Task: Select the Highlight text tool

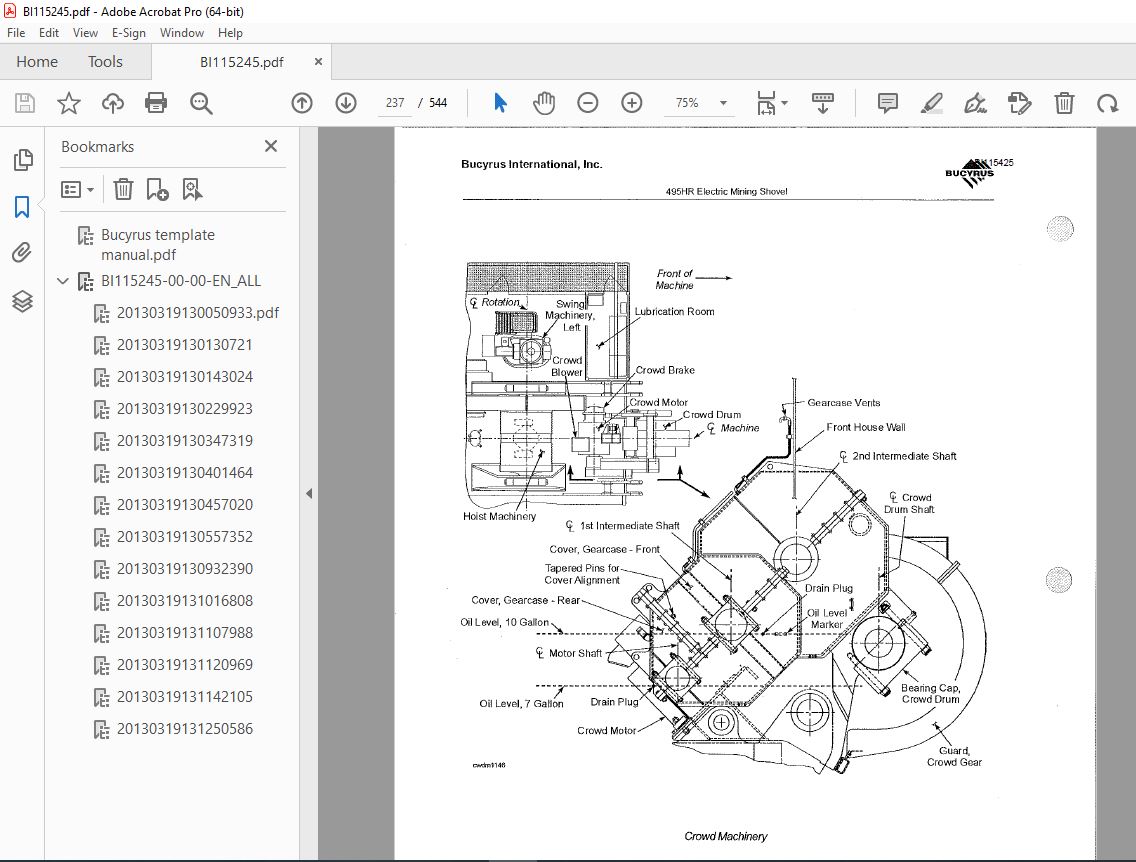Action: (x=932, y=103)
